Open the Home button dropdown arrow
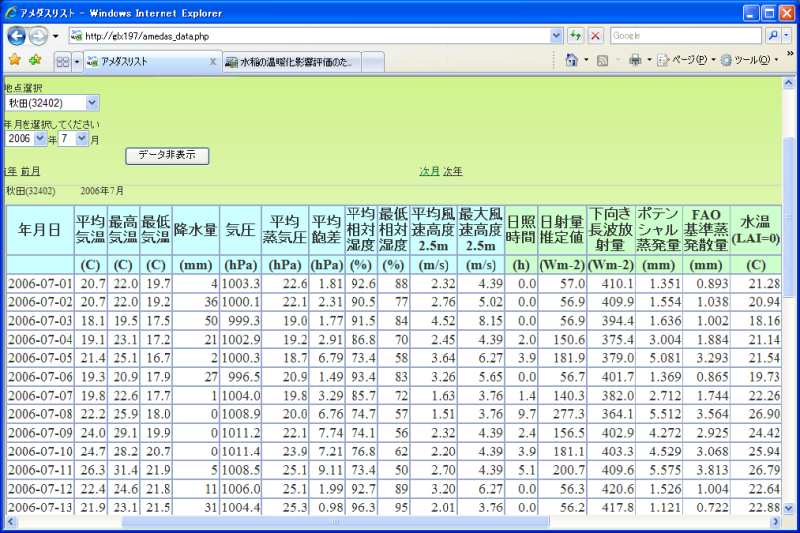Screen dimensions: 800x533 pos(586,60)
